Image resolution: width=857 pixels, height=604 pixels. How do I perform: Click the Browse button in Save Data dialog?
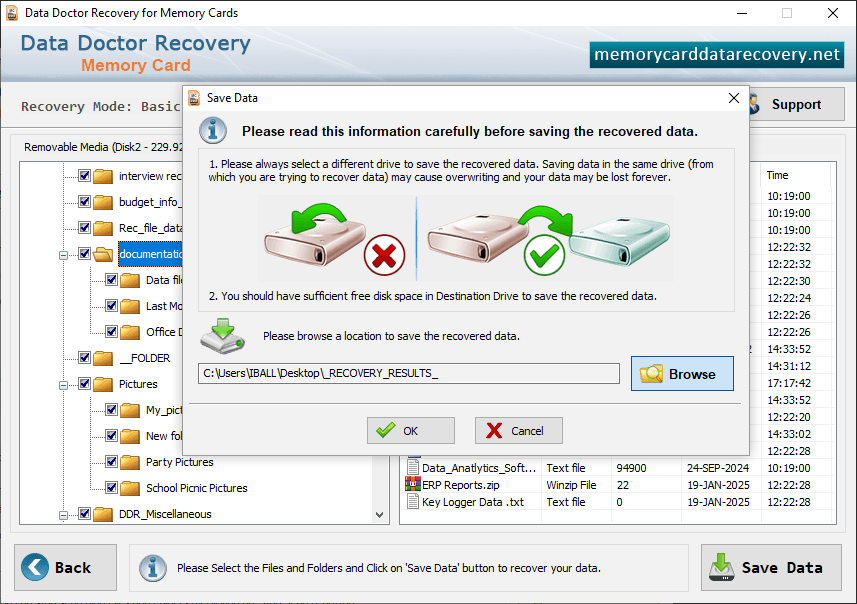click(682, 374)
